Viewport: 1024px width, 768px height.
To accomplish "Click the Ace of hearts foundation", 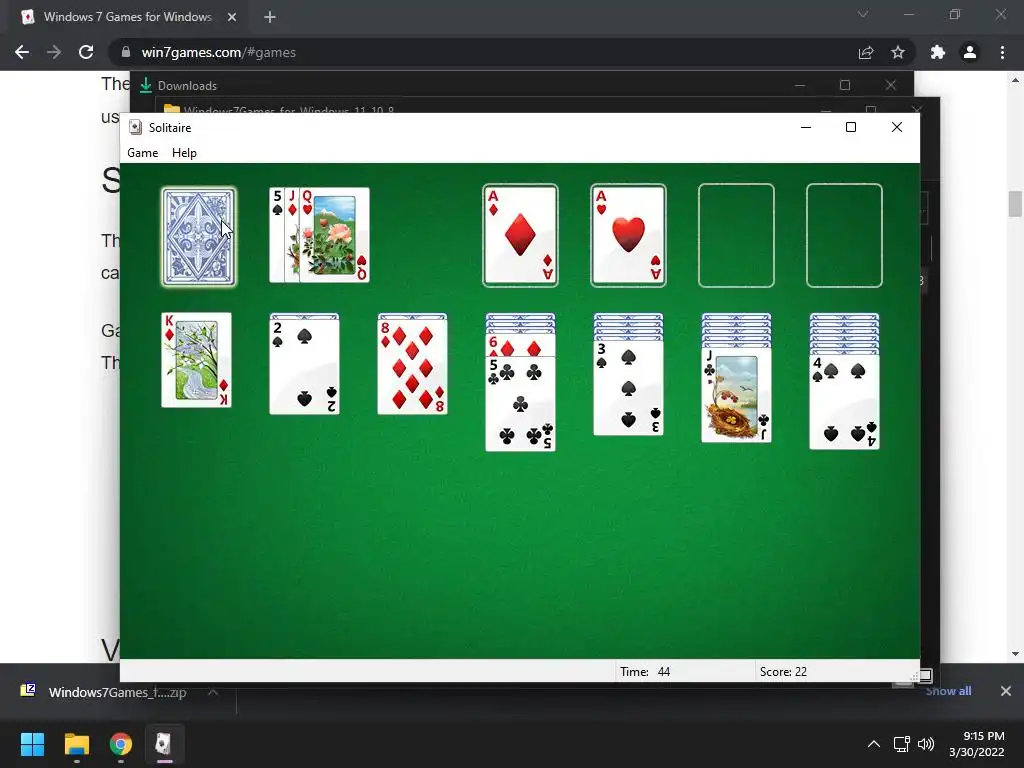I will [x=628, y=235].
